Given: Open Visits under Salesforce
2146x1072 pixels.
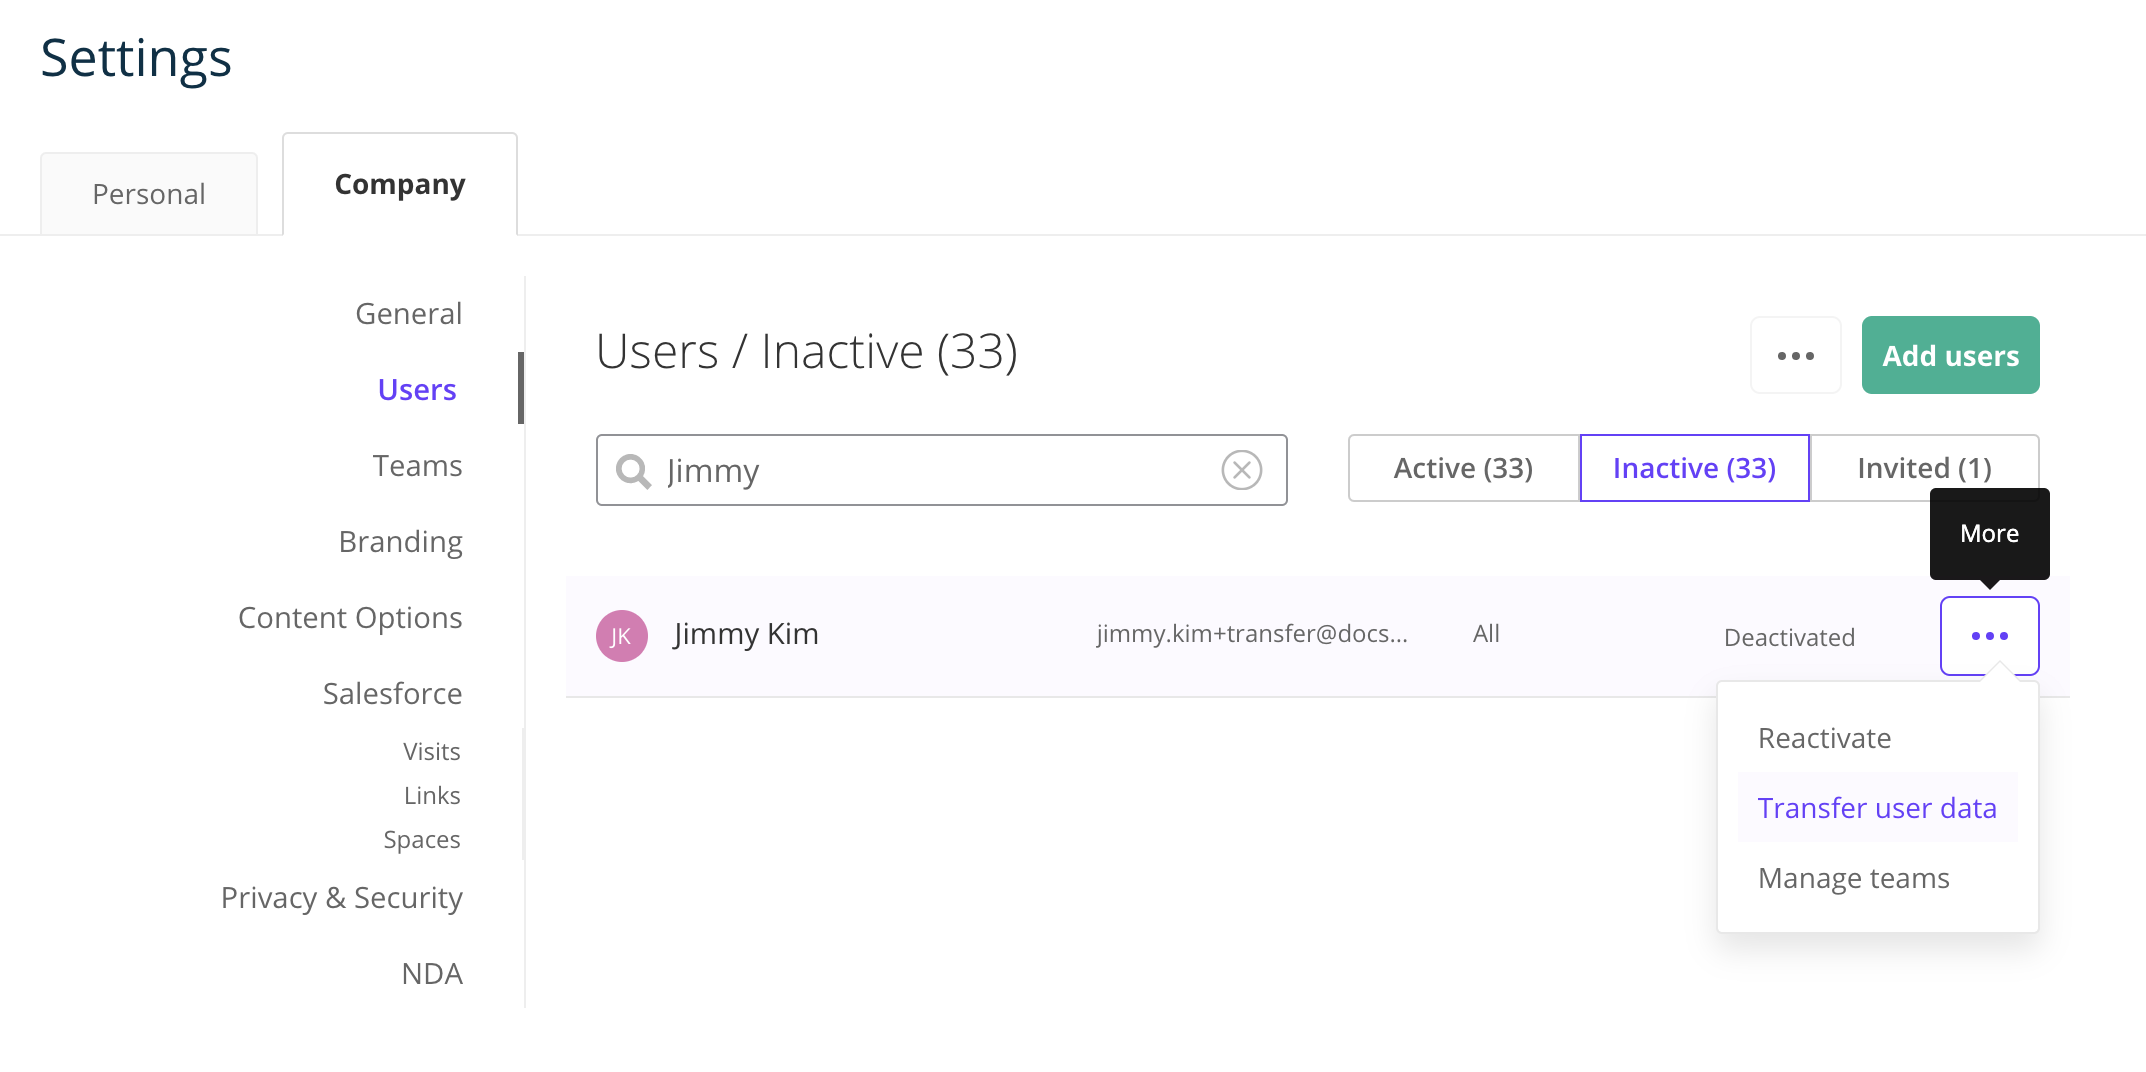Looking at the screenshot, I should (430, 750).
